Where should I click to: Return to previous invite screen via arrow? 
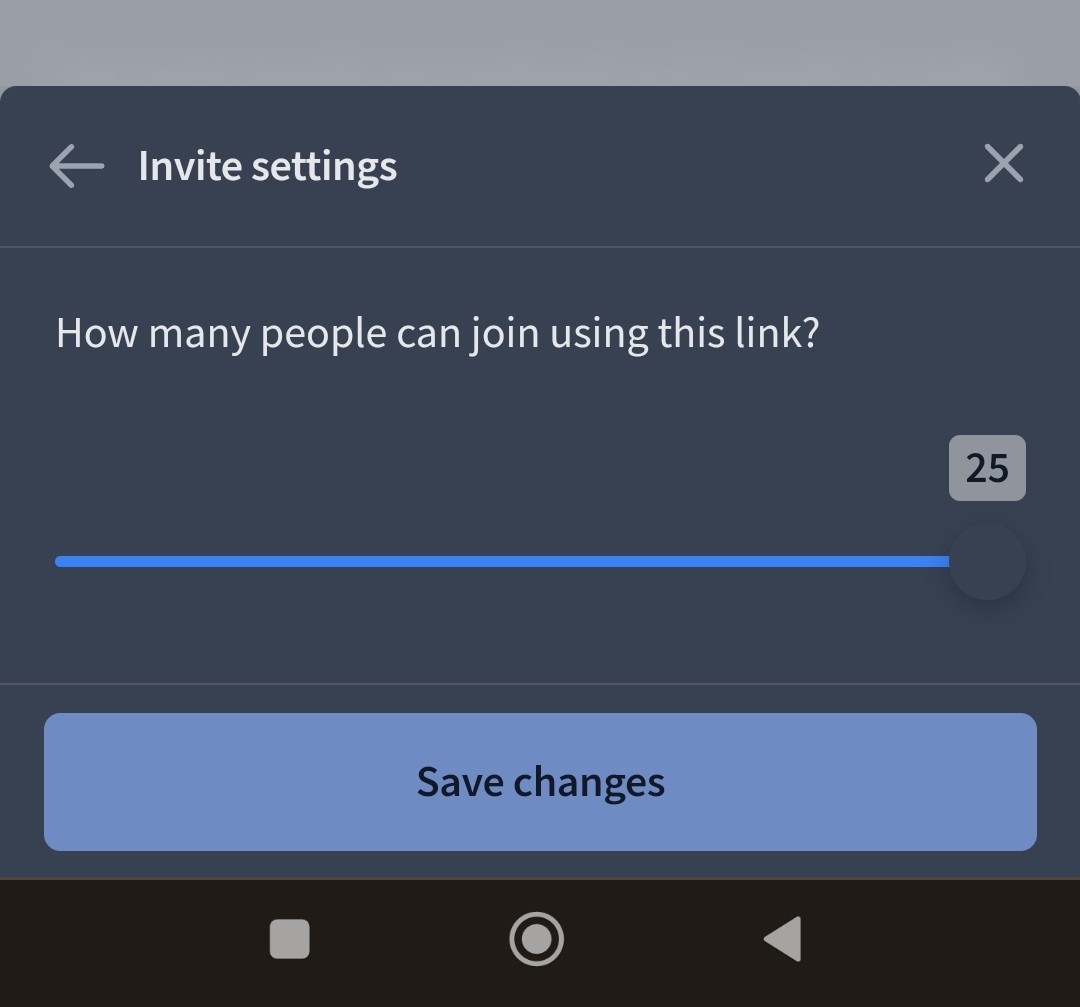(x=76, y=166)
